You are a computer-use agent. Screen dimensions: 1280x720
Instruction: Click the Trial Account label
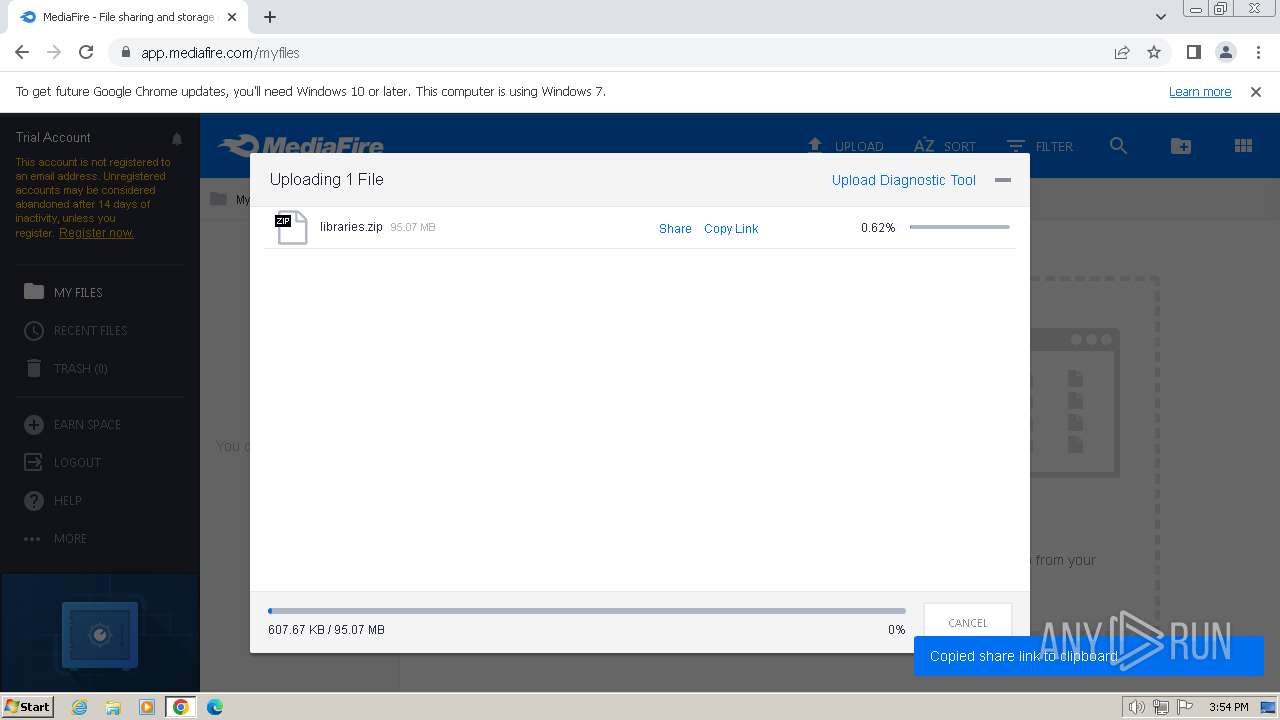53,138
